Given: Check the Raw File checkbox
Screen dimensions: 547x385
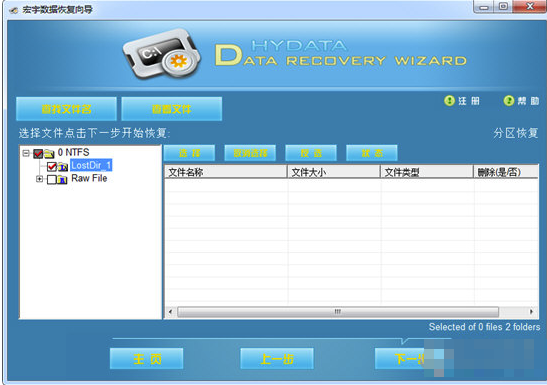Looking at the screenshot, I should 52,180.
